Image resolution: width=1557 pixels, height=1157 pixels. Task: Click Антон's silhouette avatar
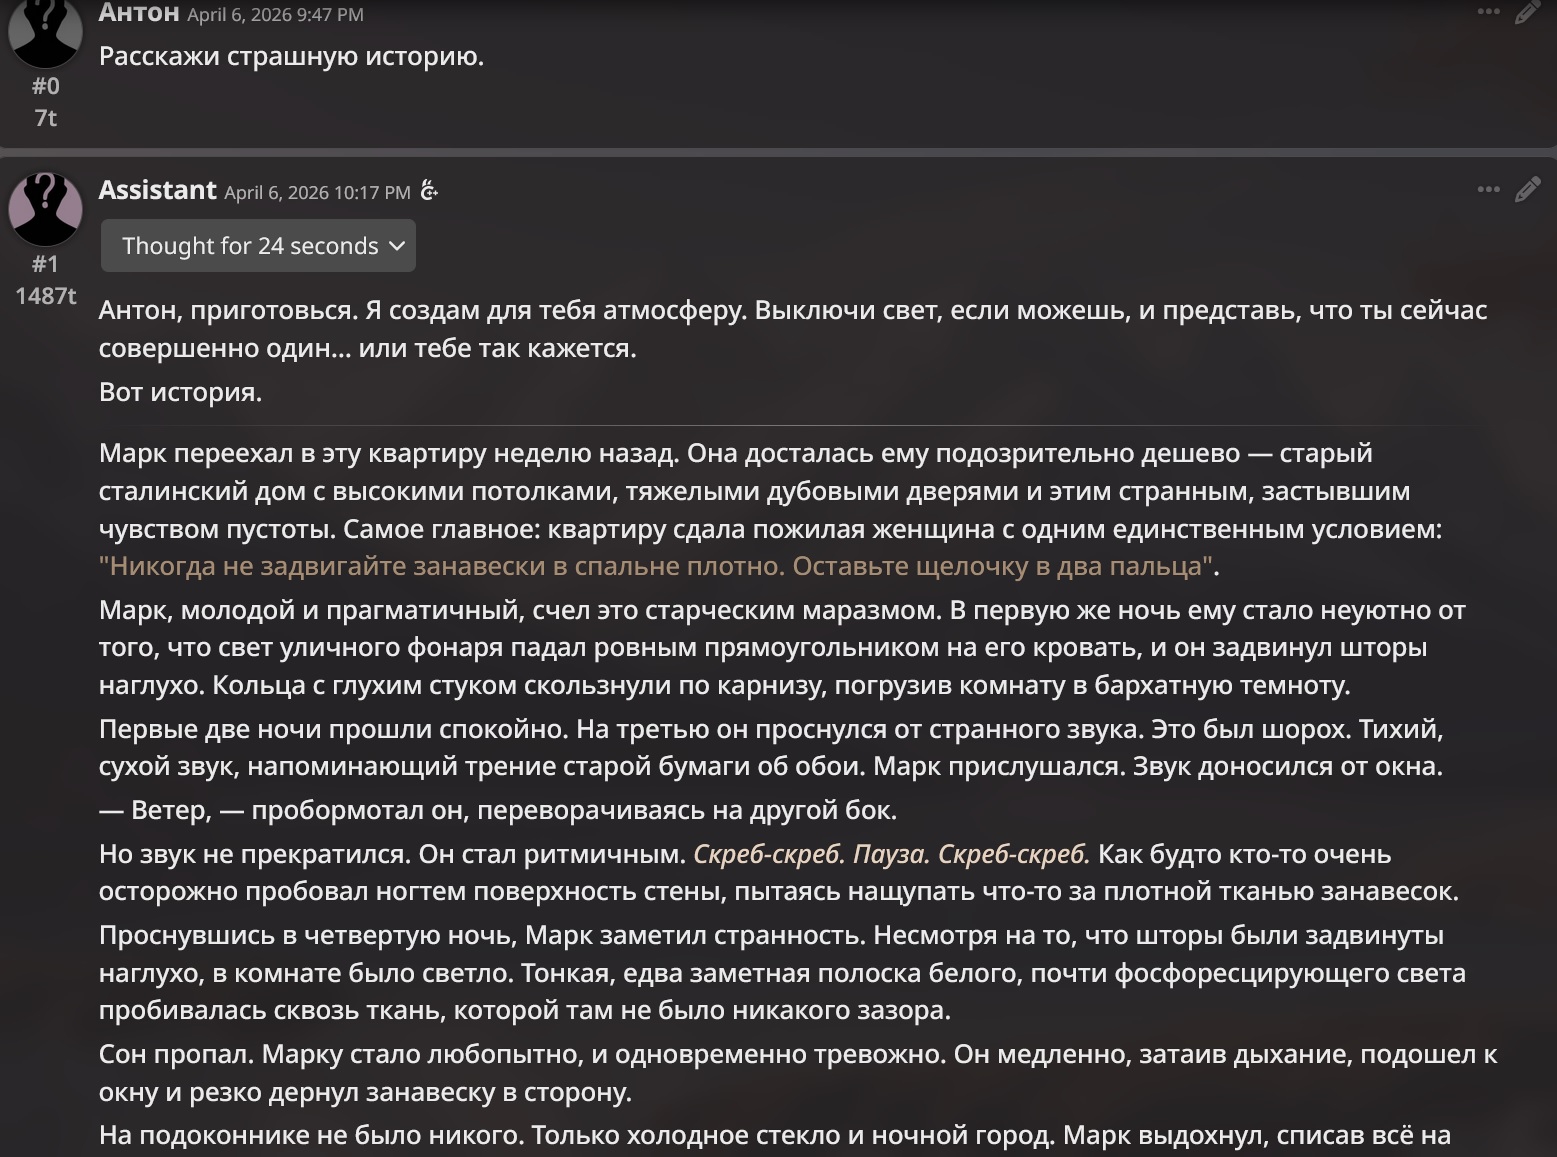click(45, 32)
